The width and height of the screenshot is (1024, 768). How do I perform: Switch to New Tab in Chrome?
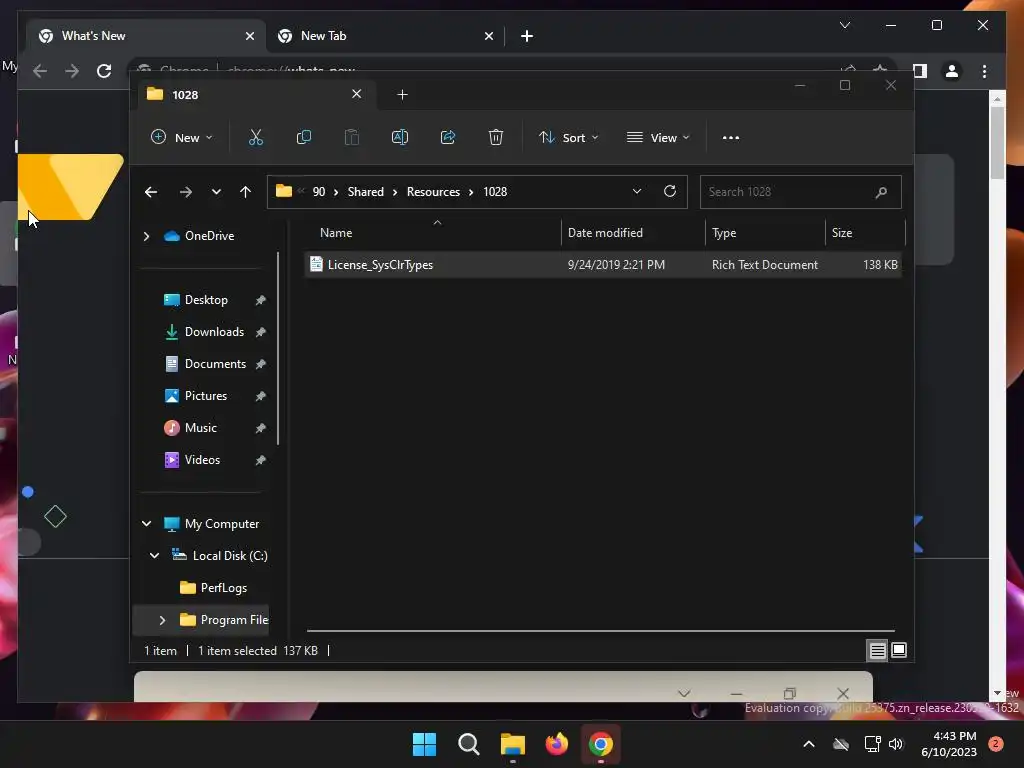(x=385, y=36)
